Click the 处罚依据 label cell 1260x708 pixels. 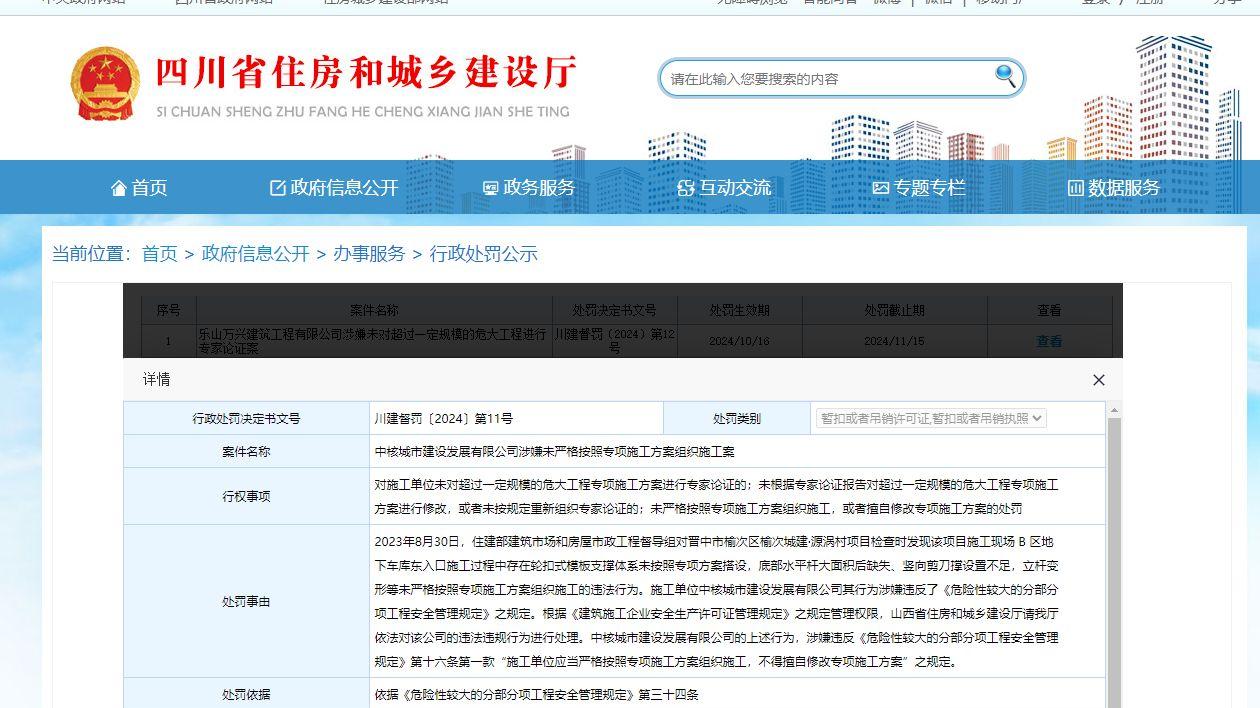click(246, 694)
